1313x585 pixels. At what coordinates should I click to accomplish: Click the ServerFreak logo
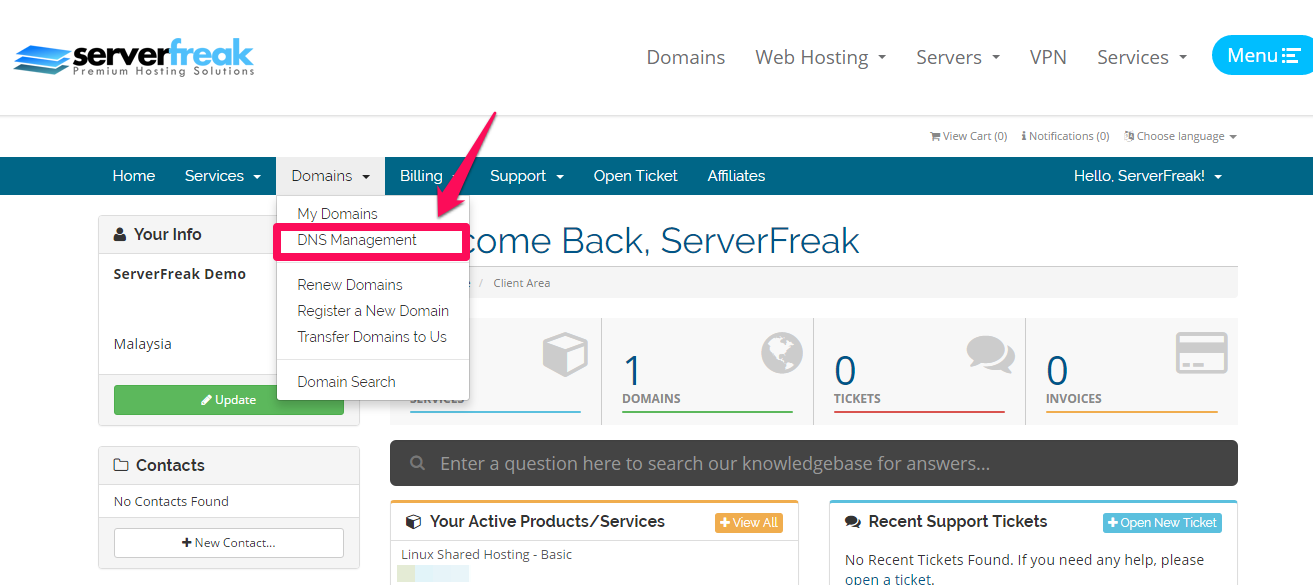(x=134, y=57)
